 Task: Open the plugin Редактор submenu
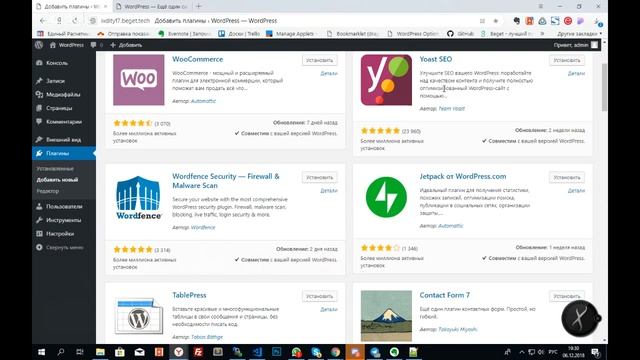click(x=48, y=191)
